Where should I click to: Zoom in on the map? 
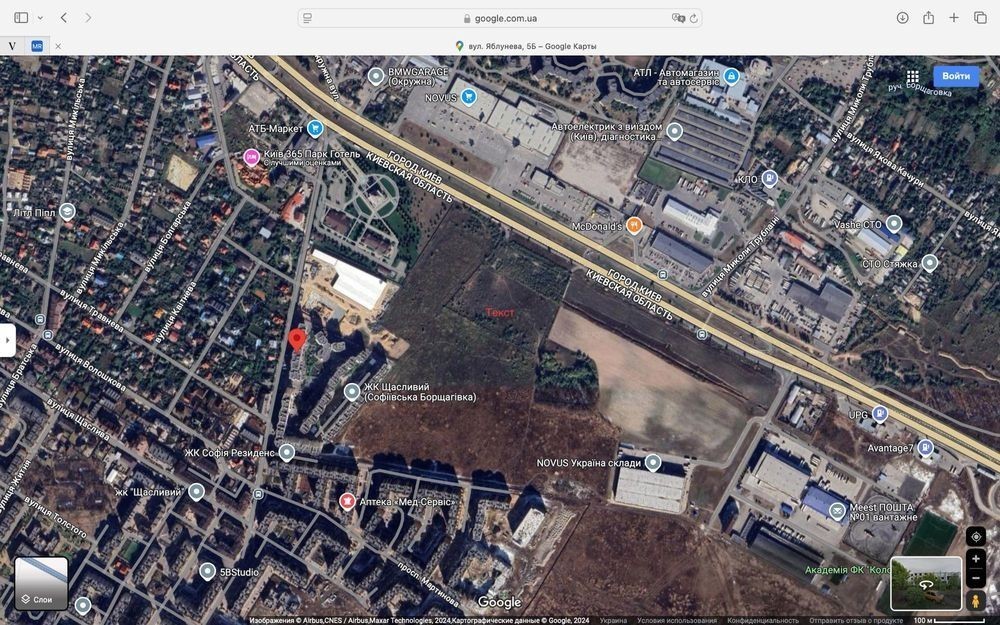point(976,558)
